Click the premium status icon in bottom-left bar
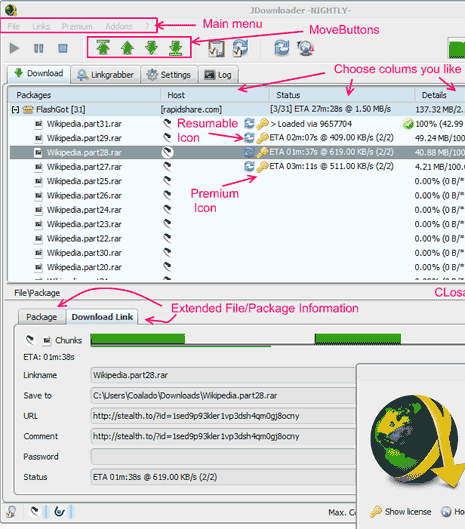465x529 pixels. pos(11,512)
